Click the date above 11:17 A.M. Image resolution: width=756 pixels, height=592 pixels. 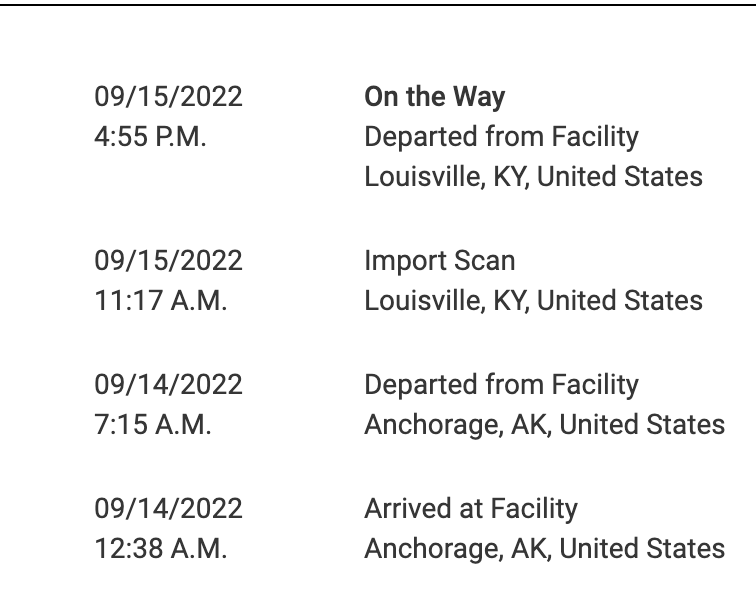coord(168,261)
